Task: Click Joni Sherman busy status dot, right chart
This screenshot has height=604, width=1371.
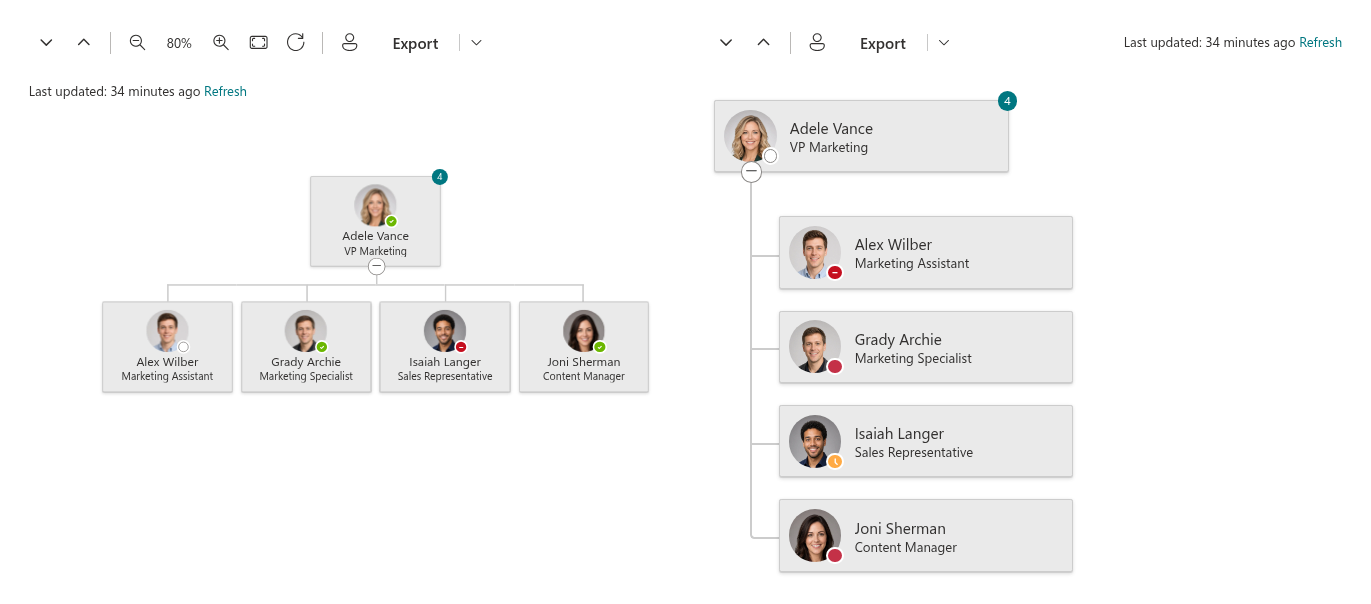Action: (x=834, y=555)
